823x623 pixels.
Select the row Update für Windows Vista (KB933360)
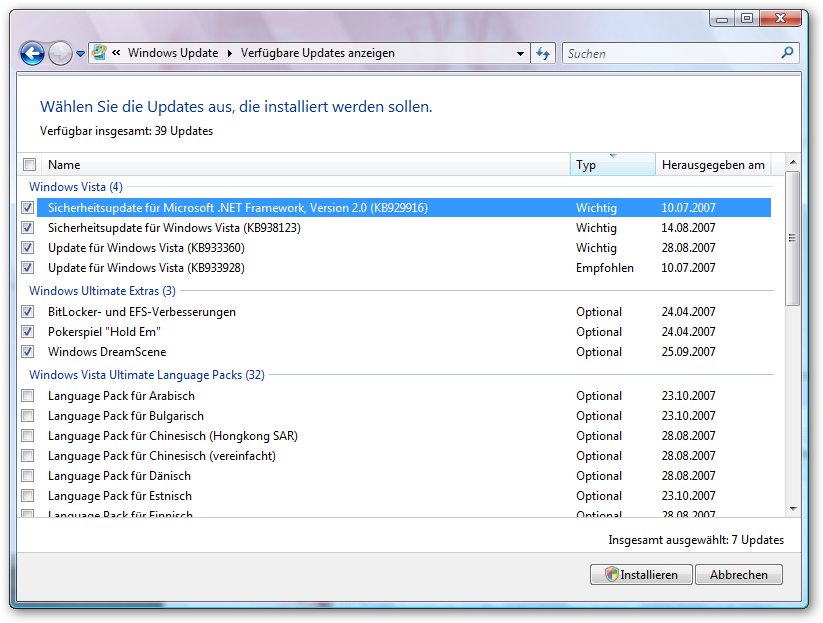(x=404, y=248)
